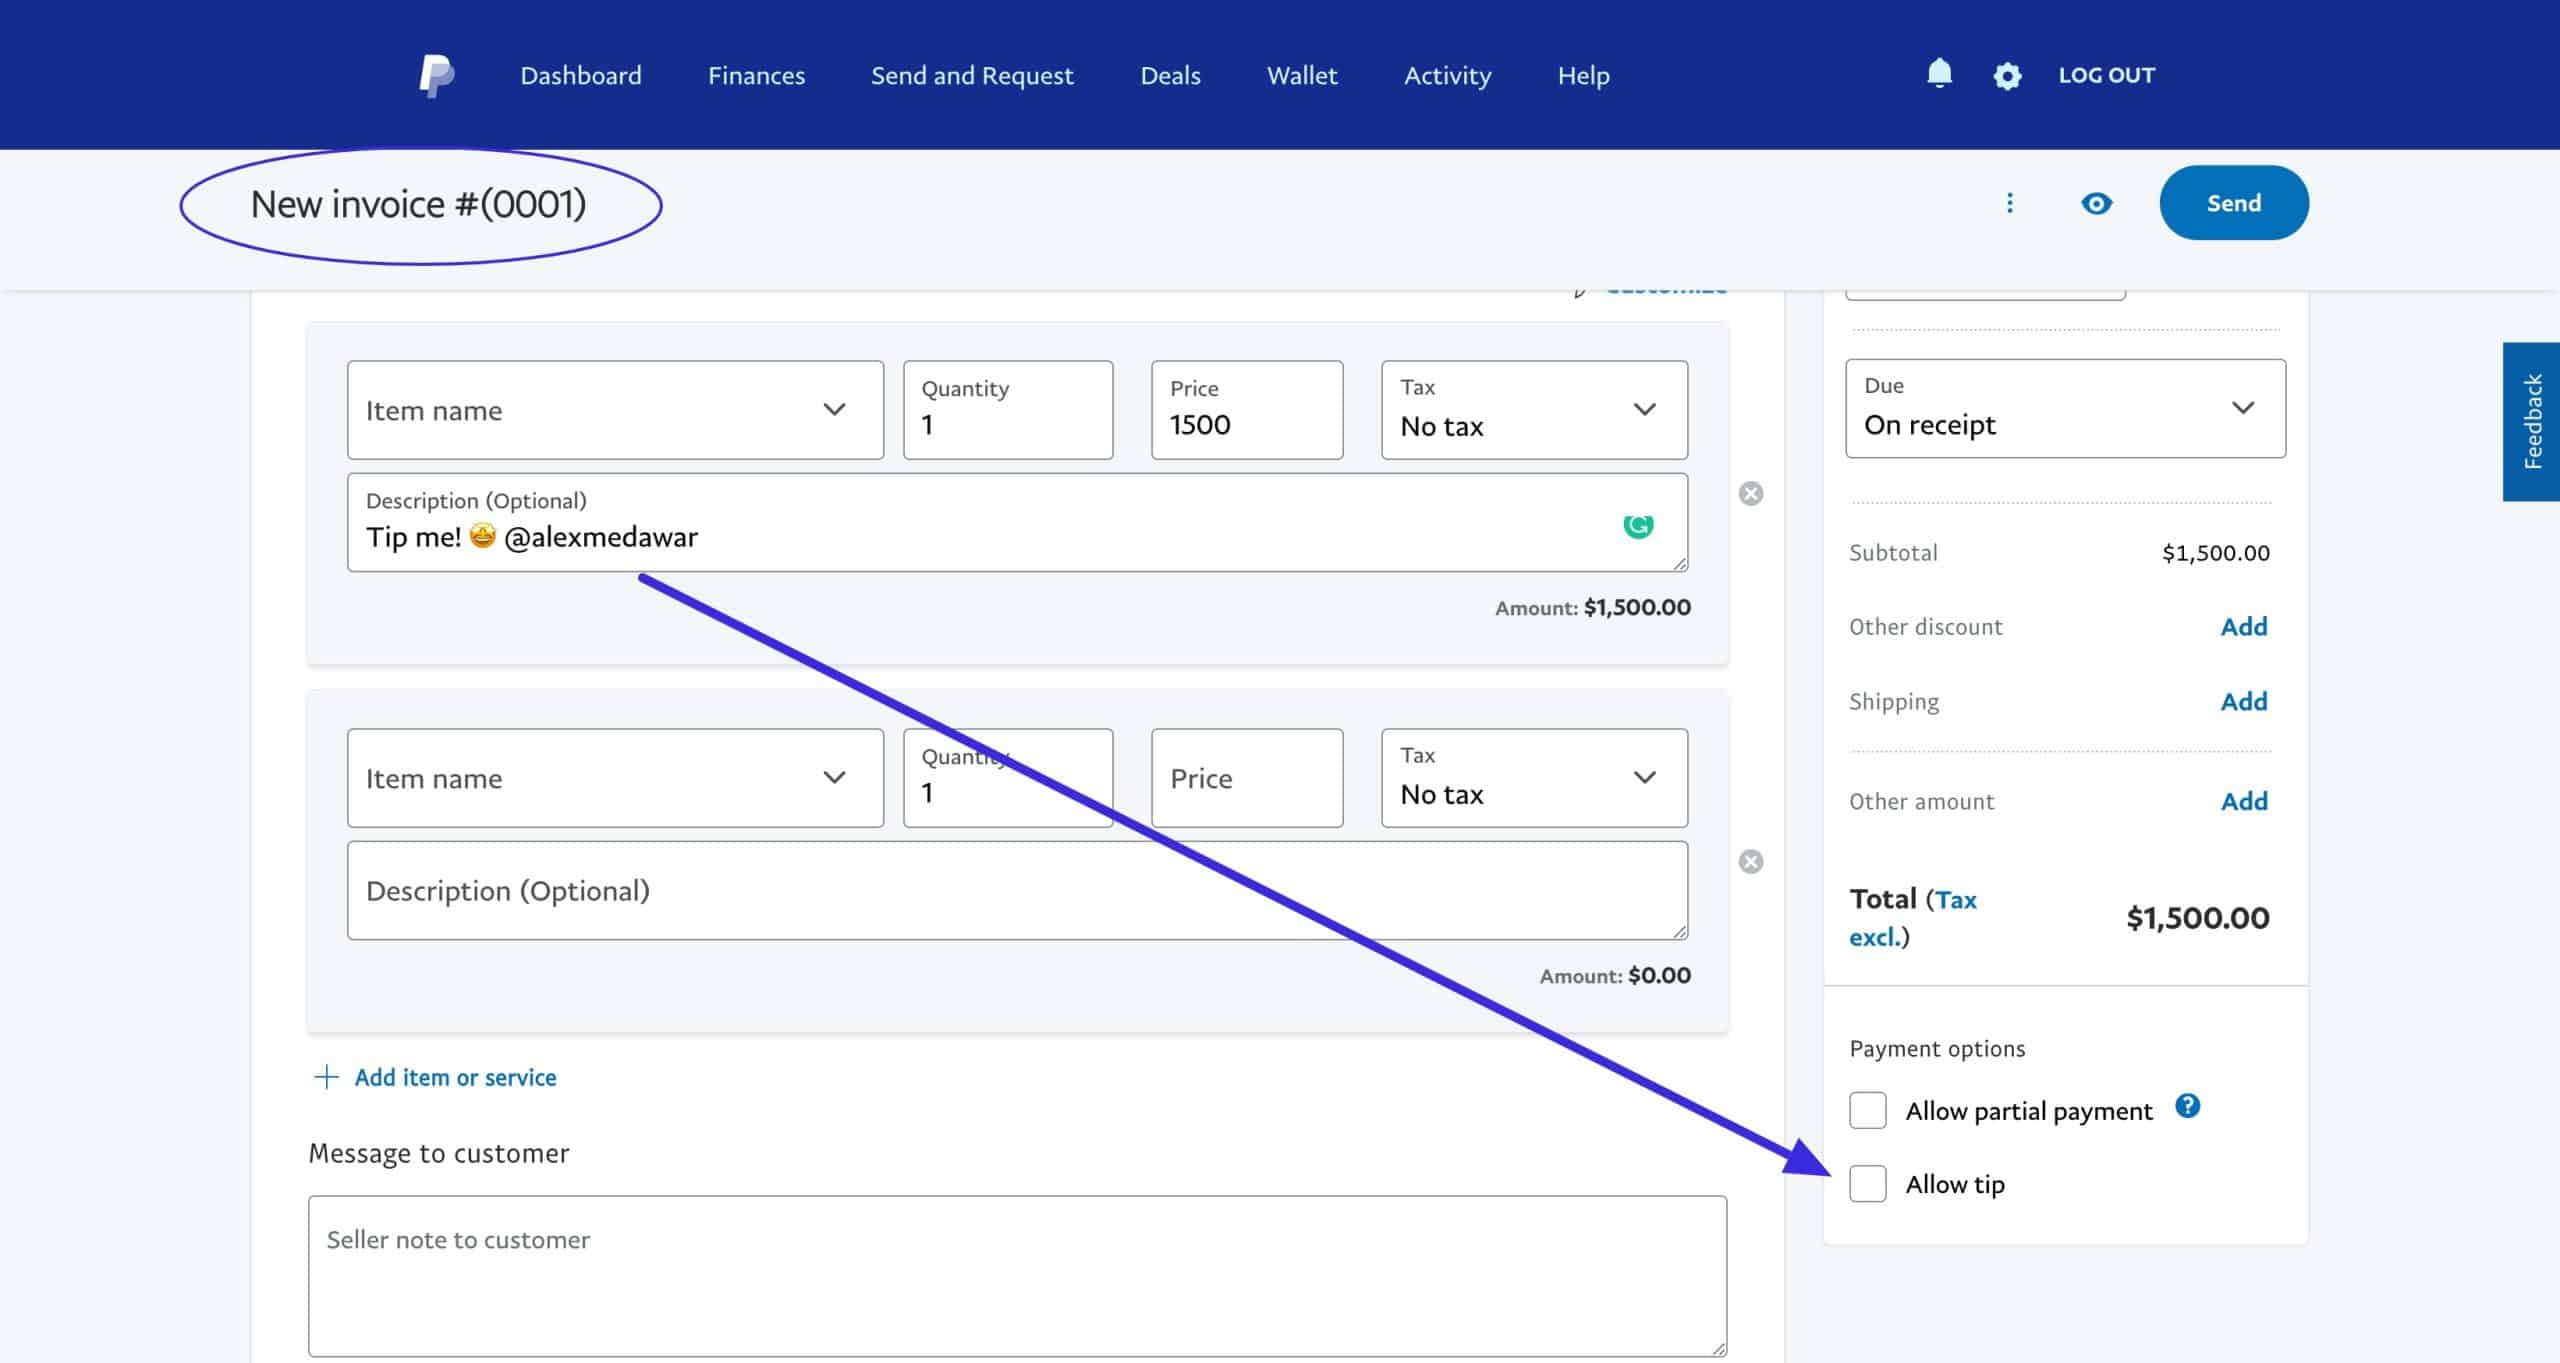Open the three-dot invoice options menu

click(x=2010, y=204)
